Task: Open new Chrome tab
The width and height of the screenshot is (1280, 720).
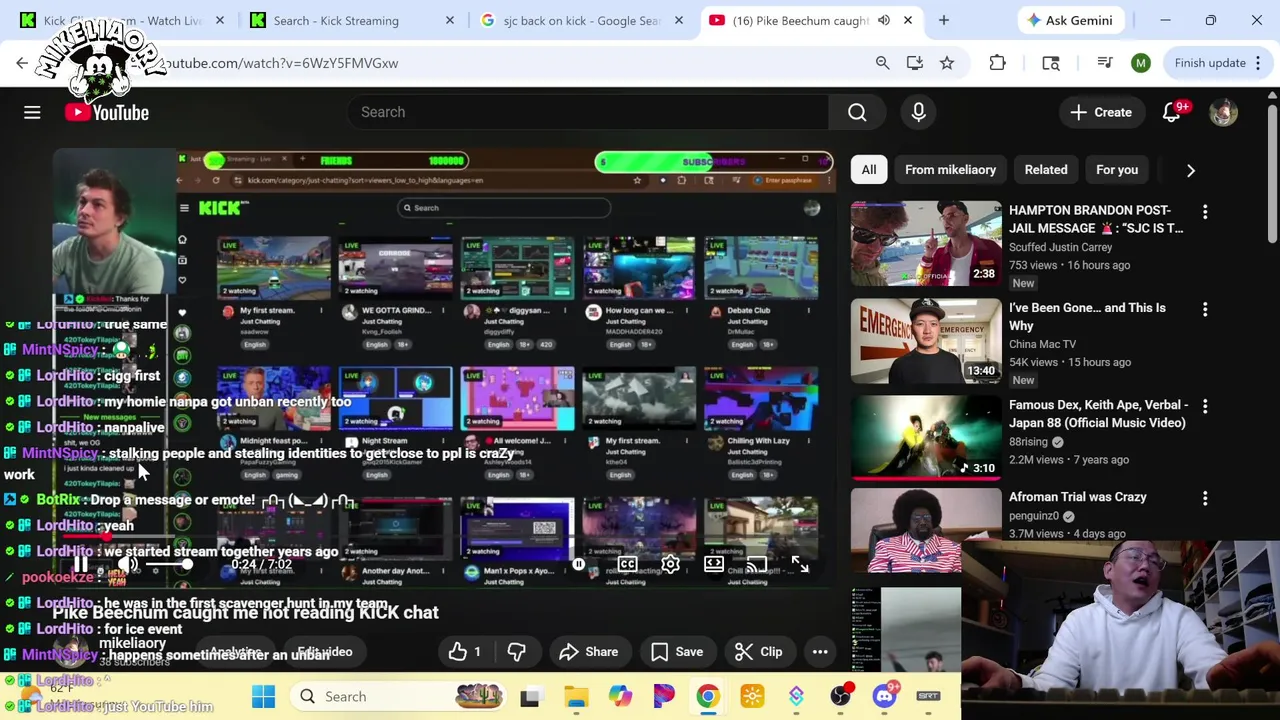Action: point(943,20)
